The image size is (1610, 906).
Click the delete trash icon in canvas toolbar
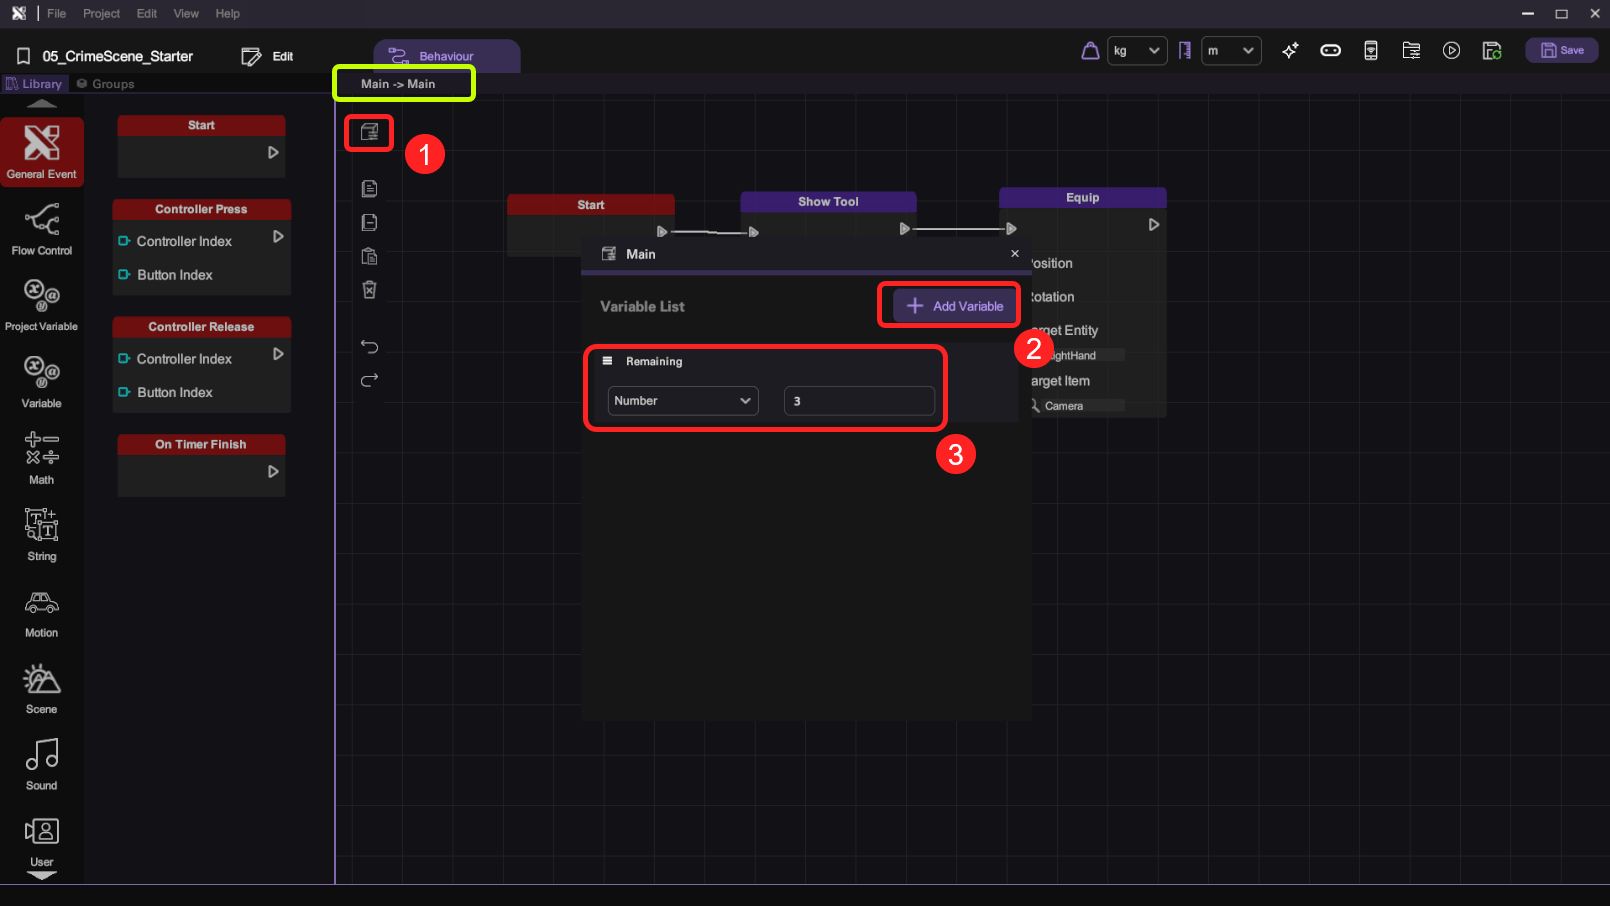(369, 290)
